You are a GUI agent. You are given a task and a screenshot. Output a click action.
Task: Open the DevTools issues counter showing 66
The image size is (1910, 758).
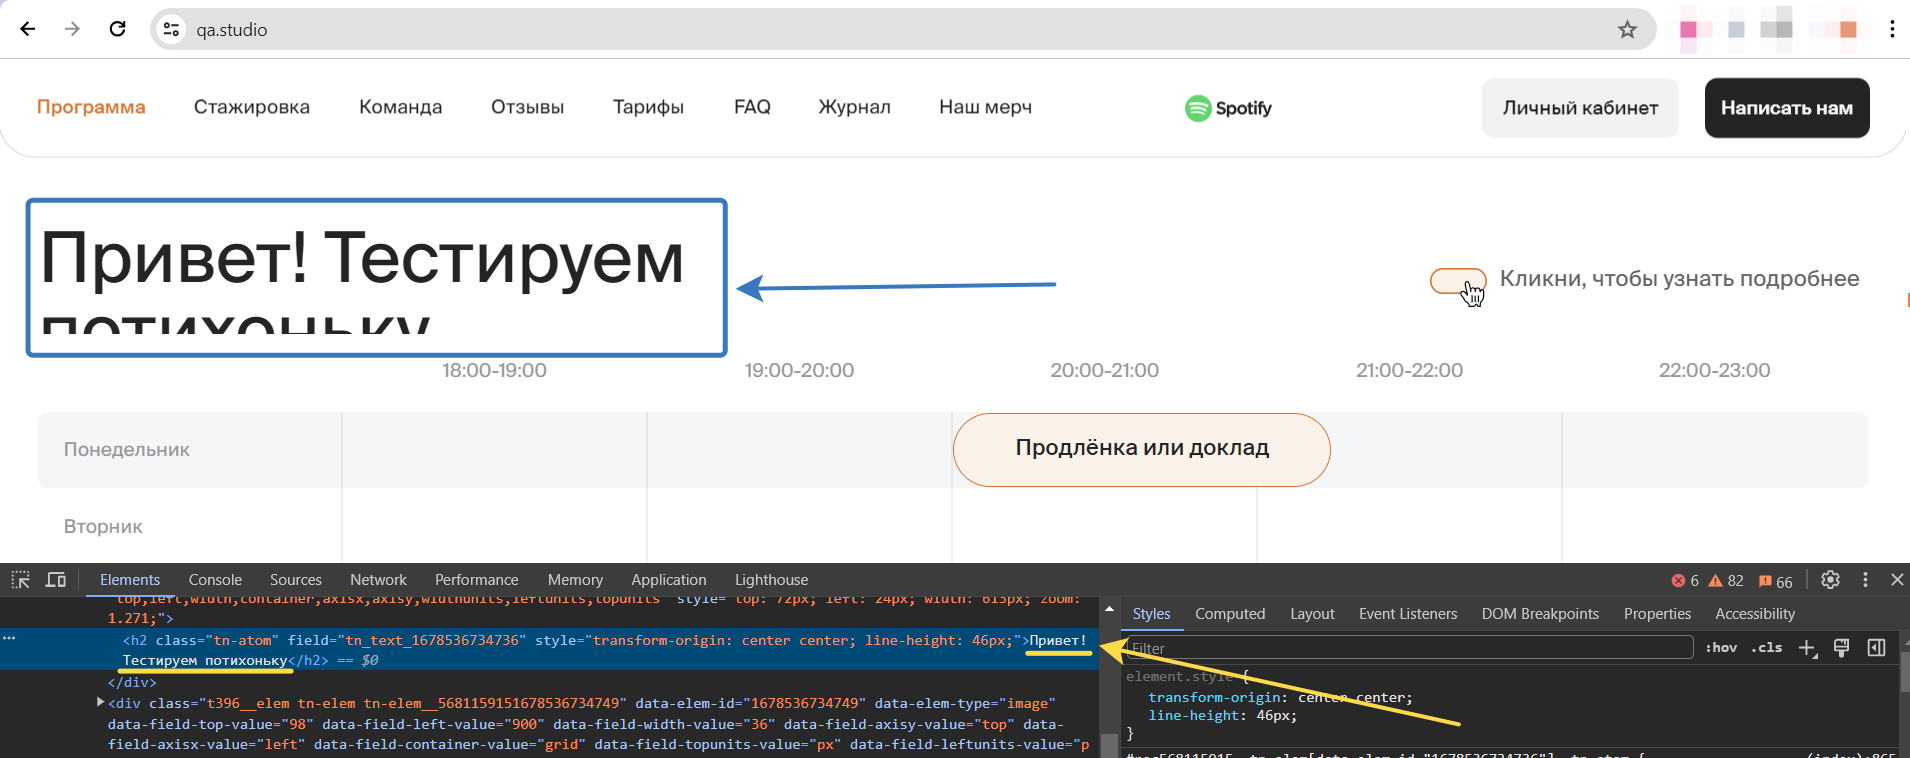(x=1776, y=581)
